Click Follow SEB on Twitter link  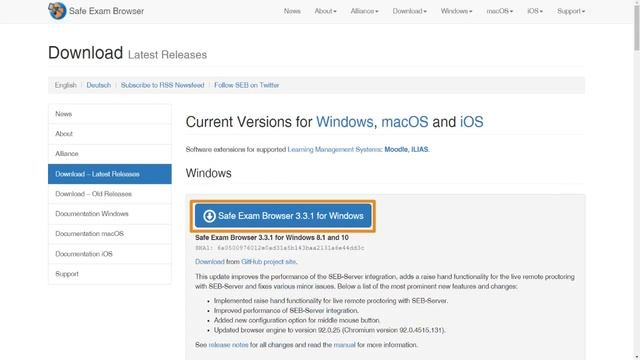[247, 85]
